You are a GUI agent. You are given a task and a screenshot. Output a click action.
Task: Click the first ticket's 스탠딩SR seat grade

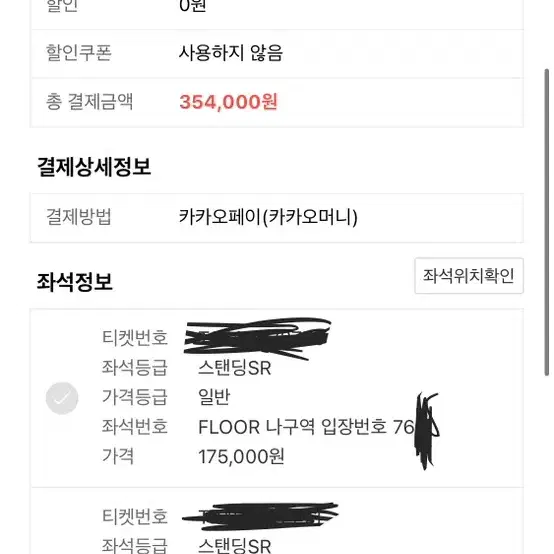coord(235,368)
